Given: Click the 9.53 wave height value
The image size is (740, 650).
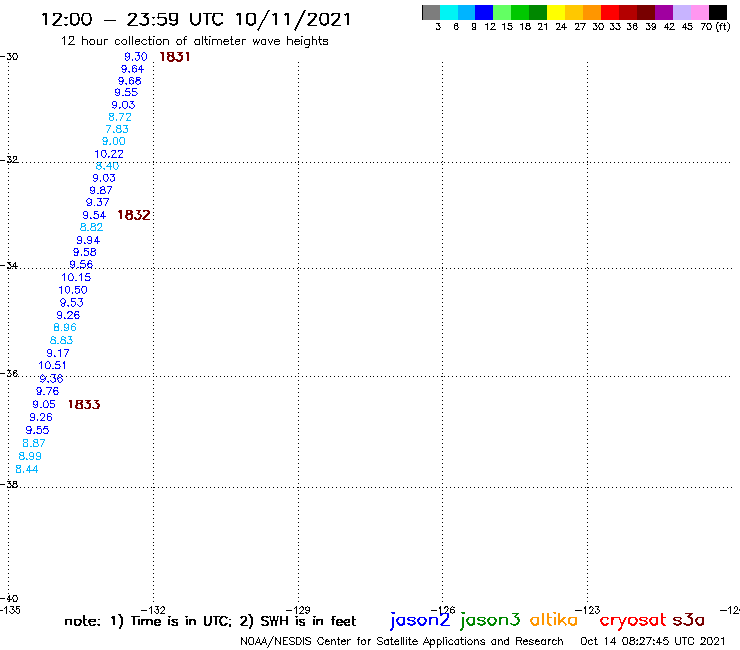Looking at the screenshot, I should click(72, 303).
